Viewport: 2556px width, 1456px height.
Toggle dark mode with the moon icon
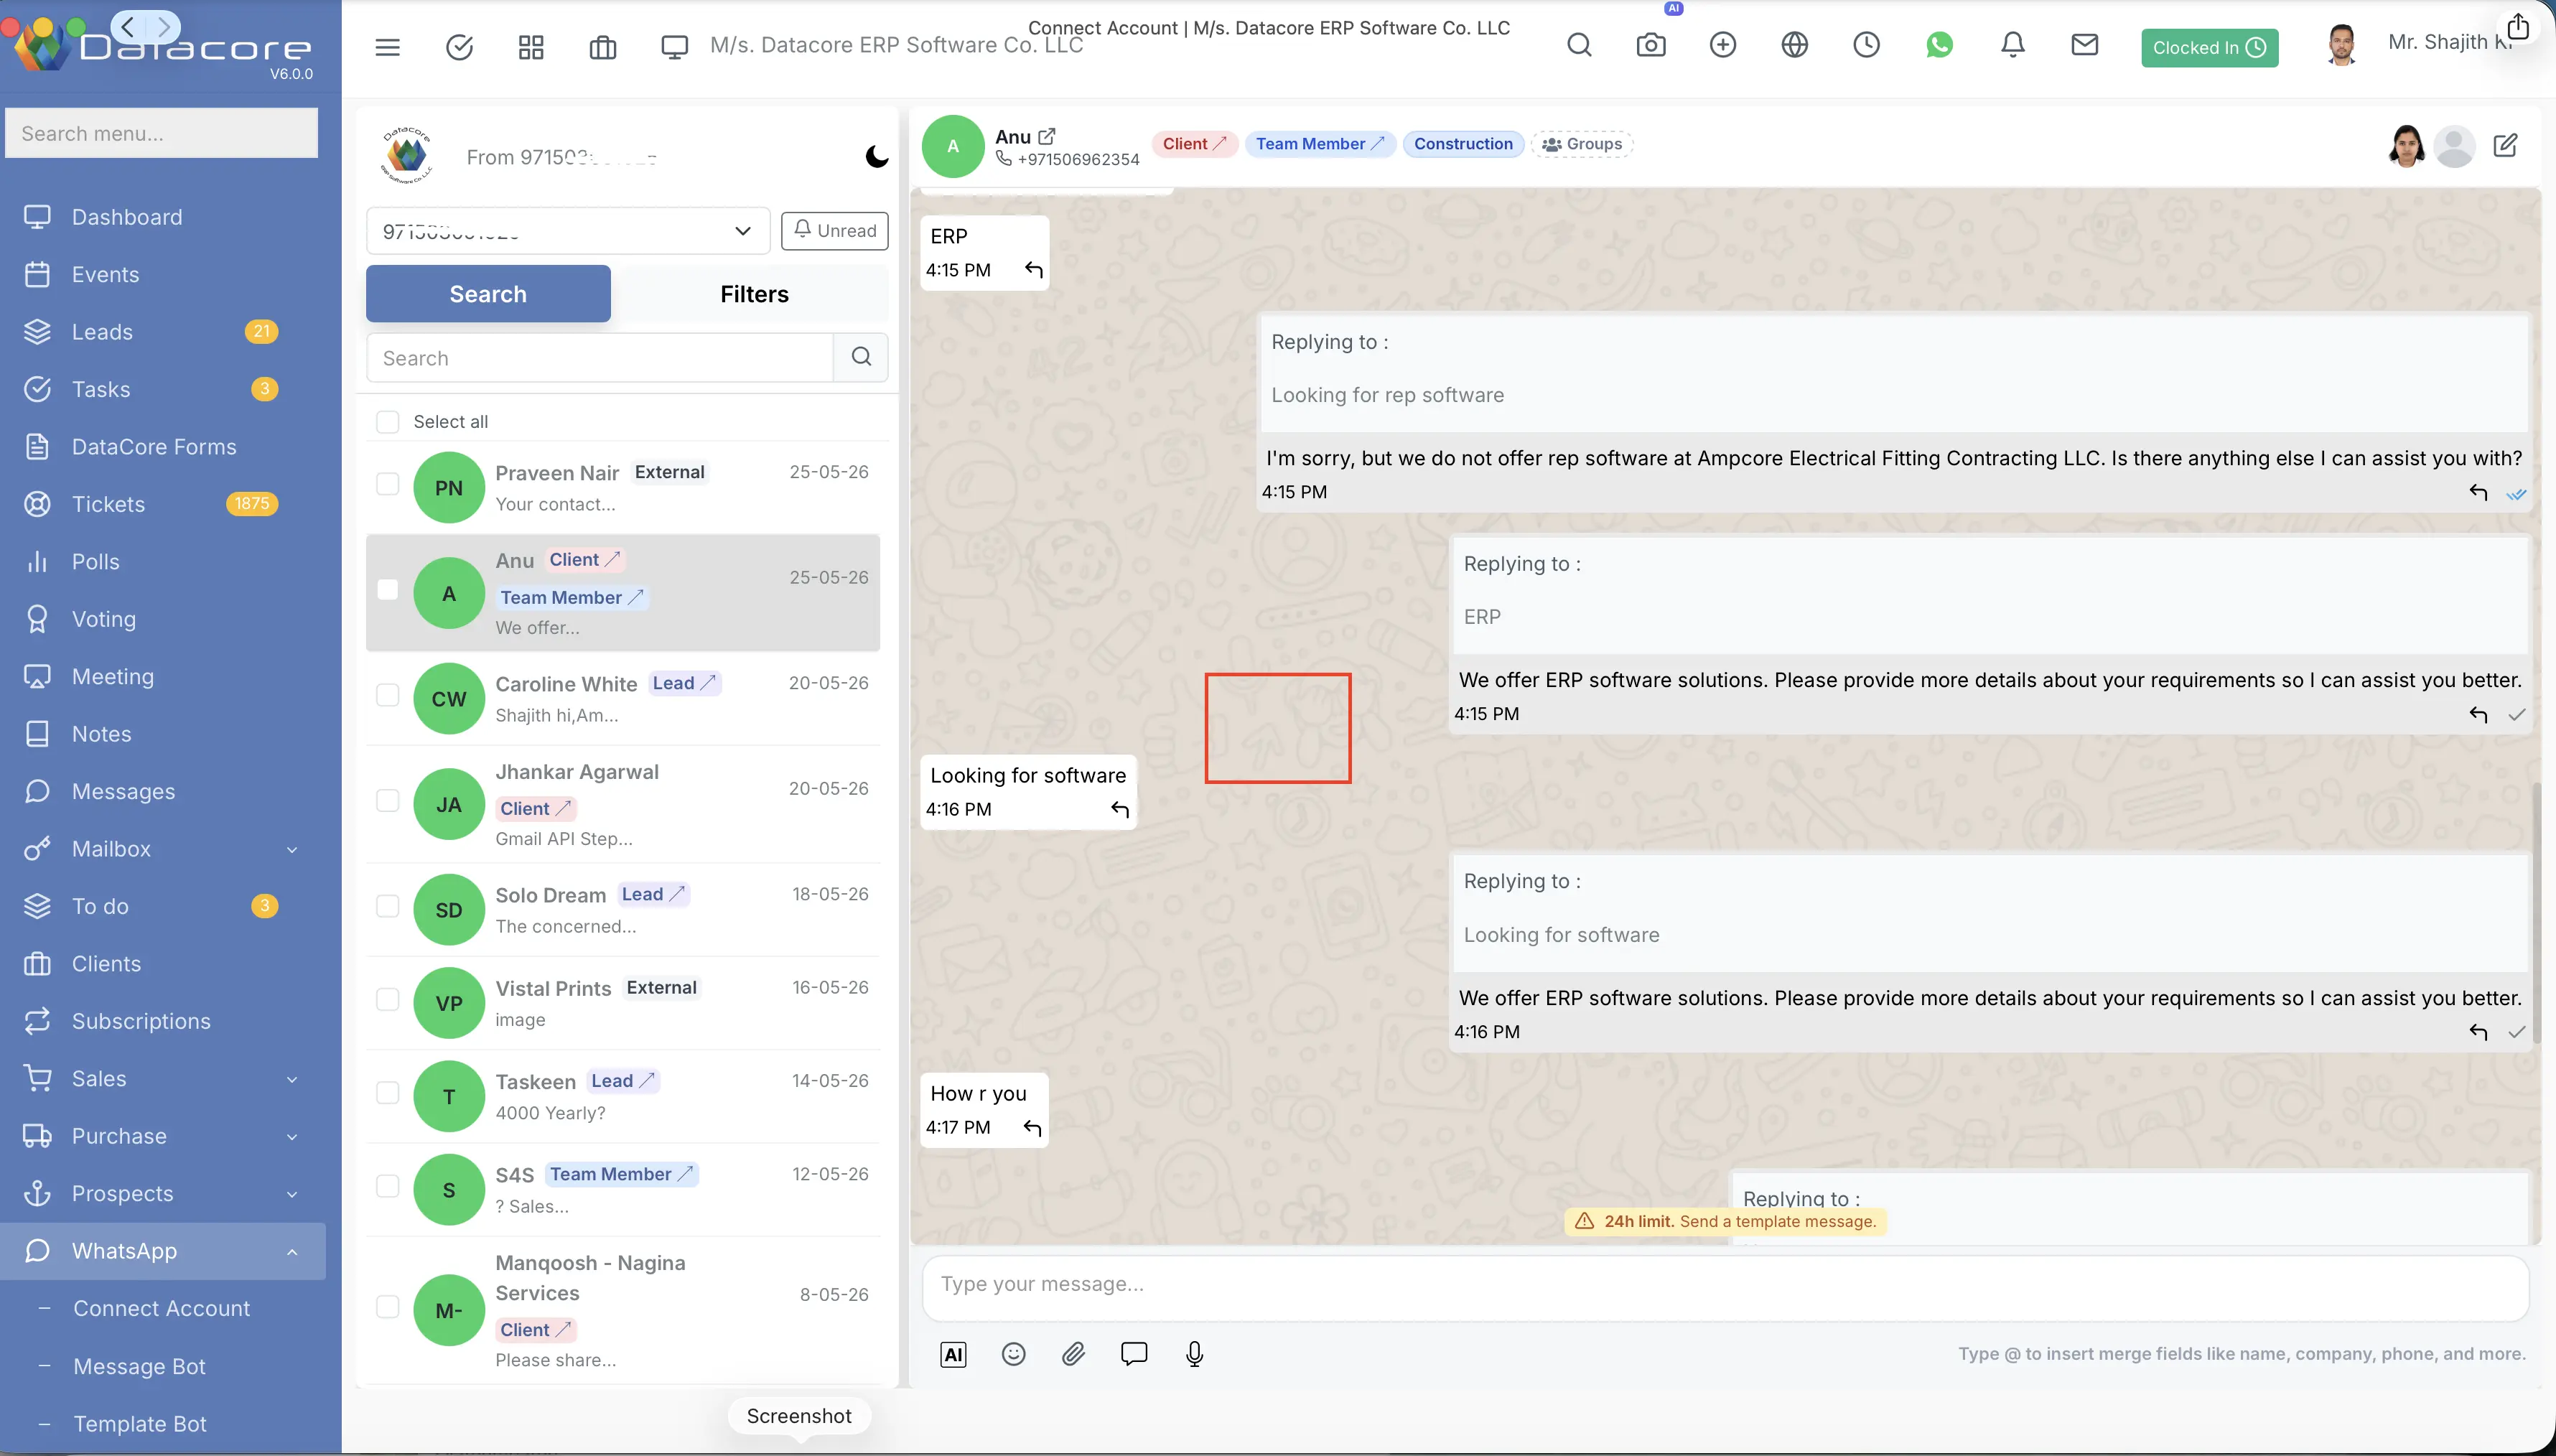coord(877,156)
